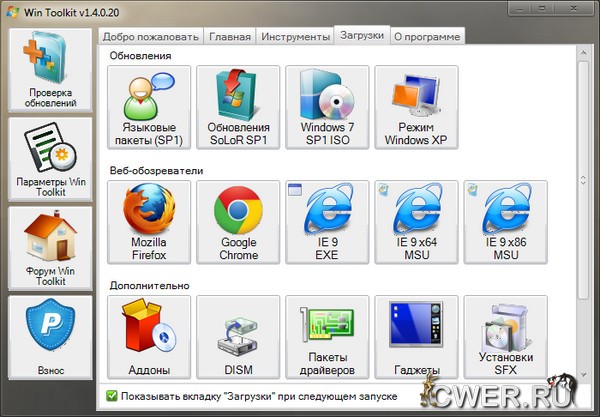Select the IE 9 x64 MSU download
The image size is (600, 417).
click(416, 222)
